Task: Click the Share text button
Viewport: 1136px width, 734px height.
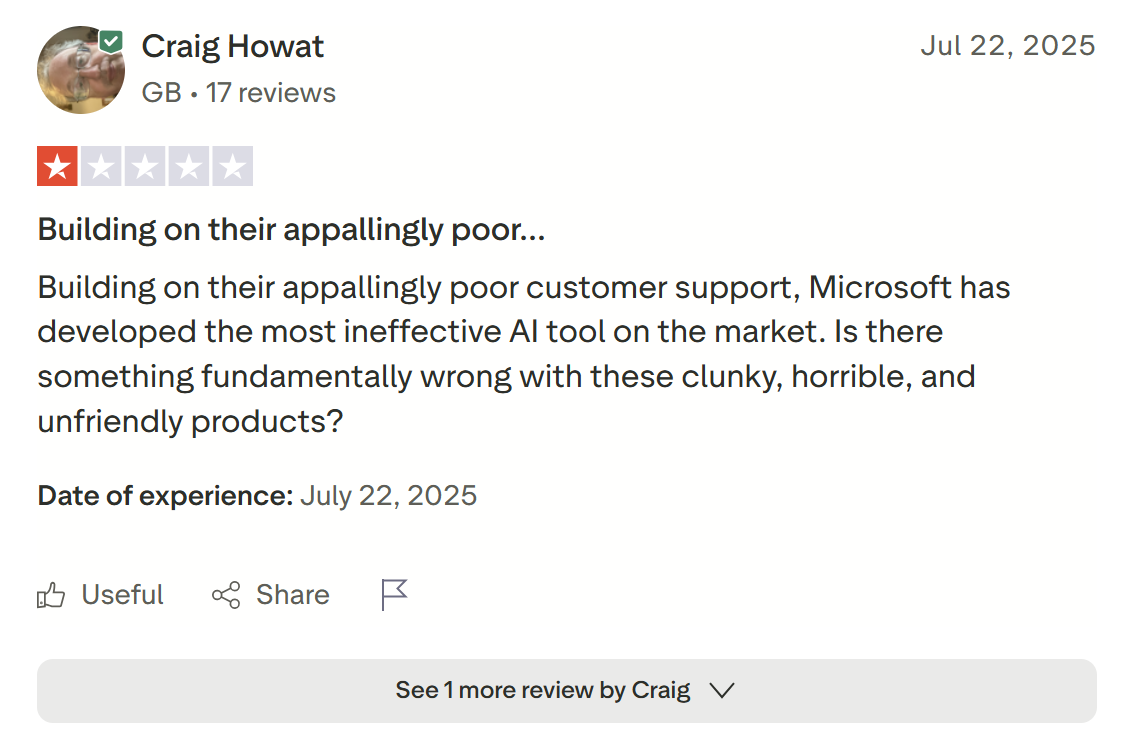Action: click(x=293, y=595)
